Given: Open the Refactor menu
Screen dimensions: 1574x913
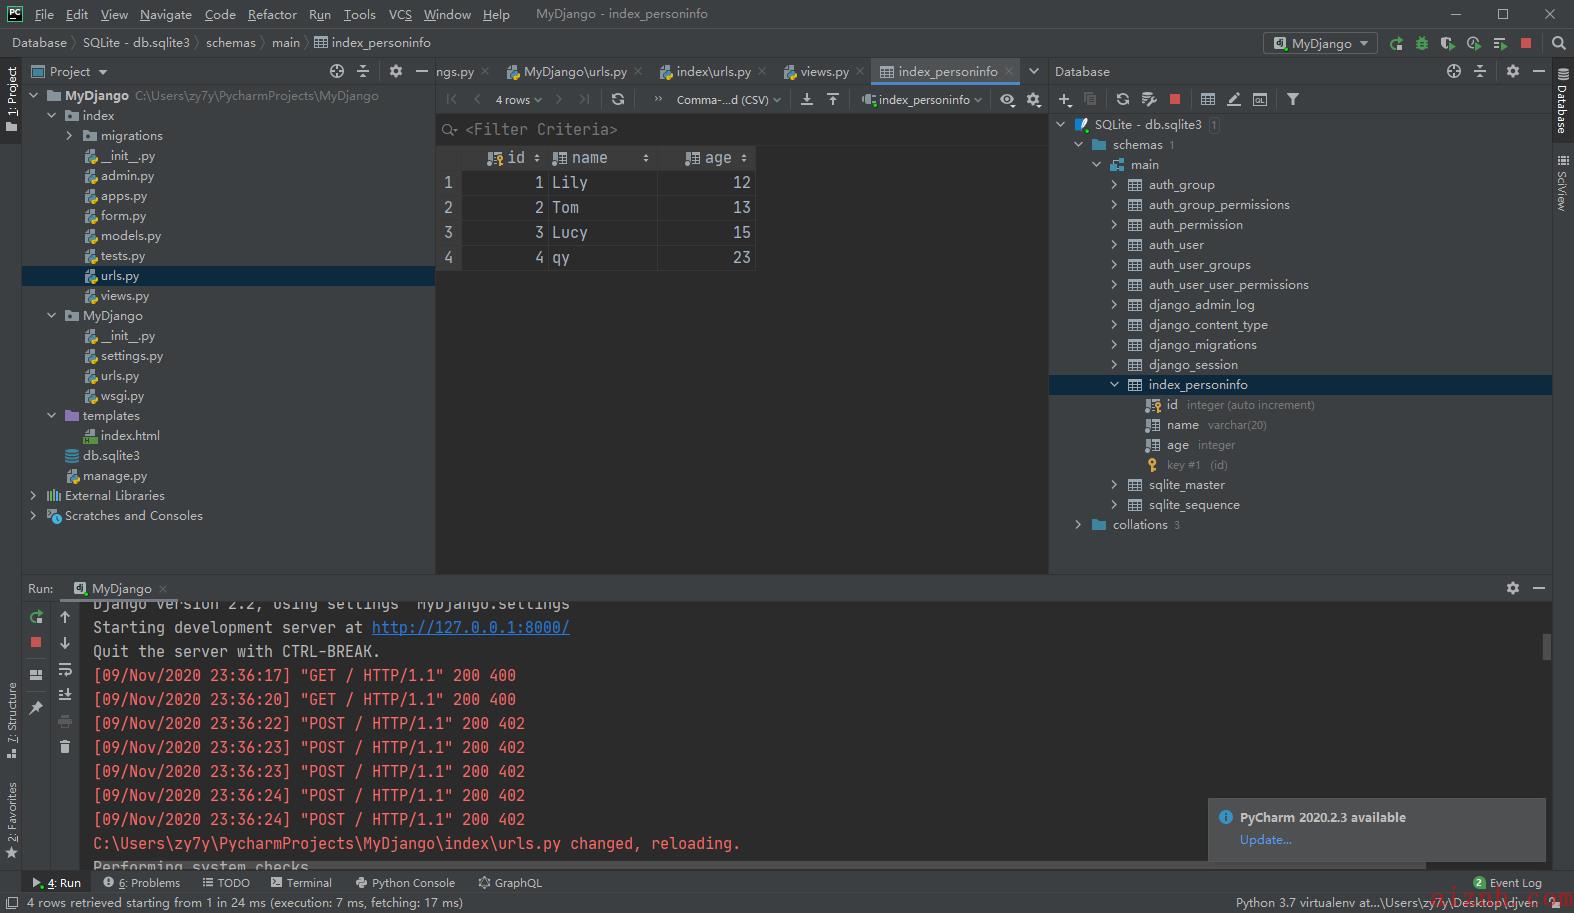Looking at the screenshot, I should [272, 14].
